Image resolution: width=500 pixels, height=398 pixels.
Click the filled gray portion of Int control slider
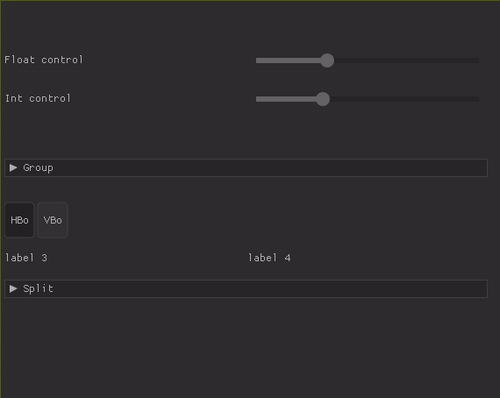[286, 99]
